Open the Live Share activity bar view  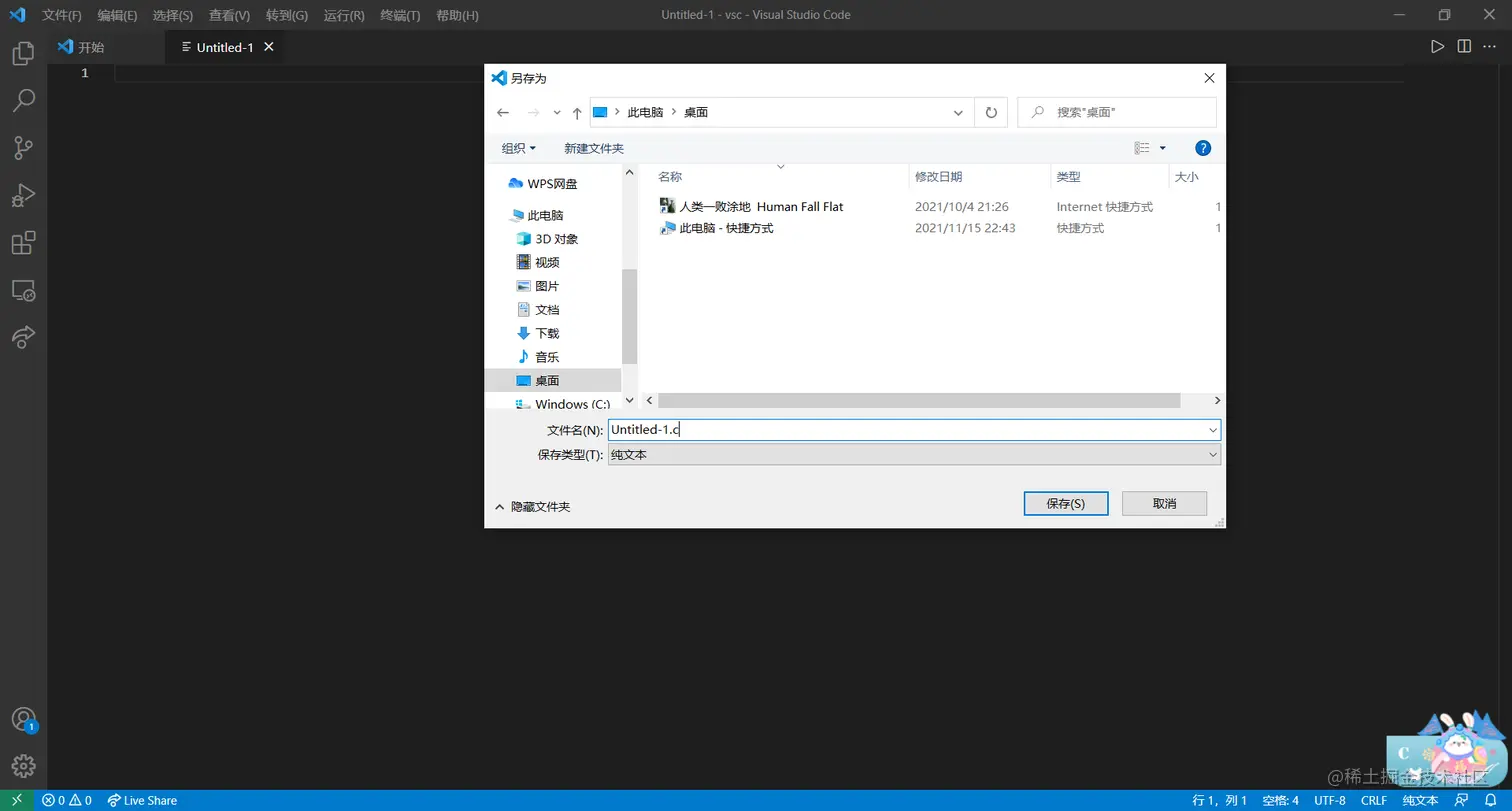click(23, 337)
